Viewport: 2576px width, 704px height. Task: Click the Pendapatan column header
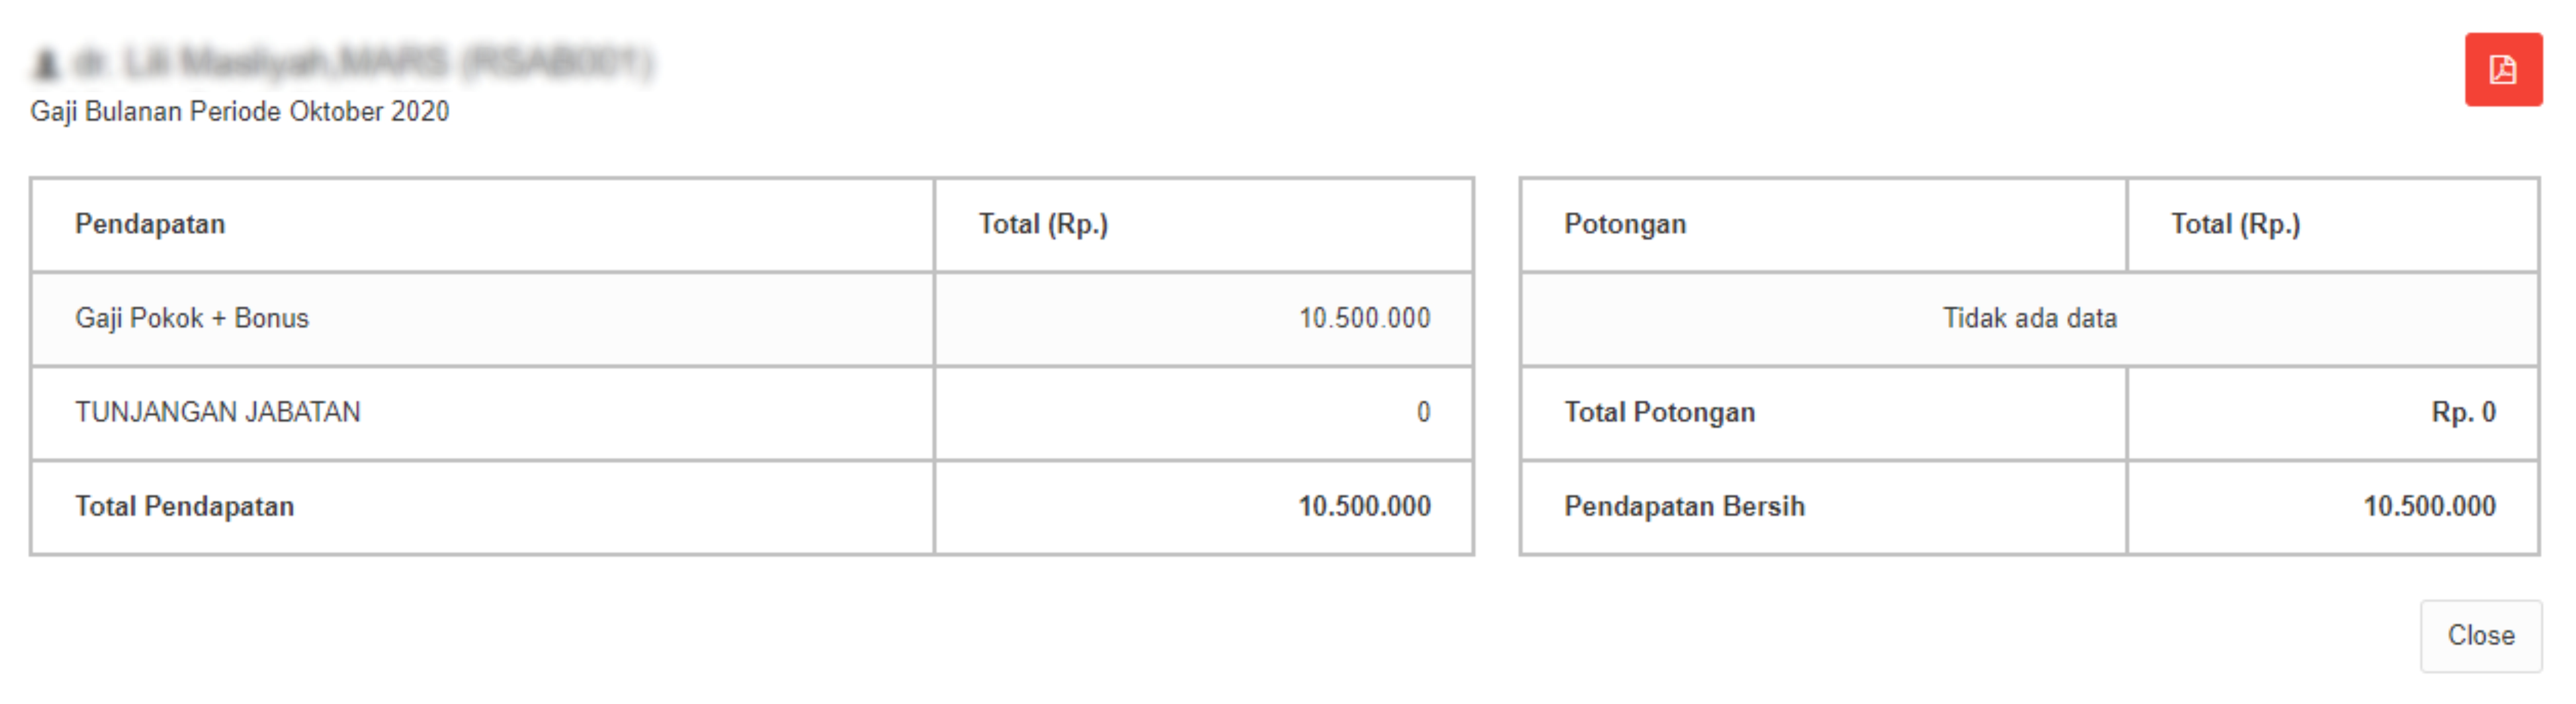coord(150,224)
